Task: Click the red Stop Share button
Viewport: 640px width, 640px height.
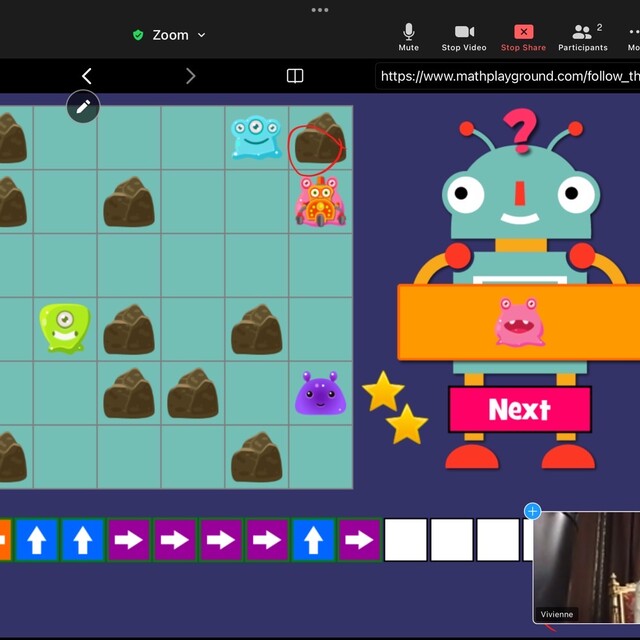Action: click(523, 38)
